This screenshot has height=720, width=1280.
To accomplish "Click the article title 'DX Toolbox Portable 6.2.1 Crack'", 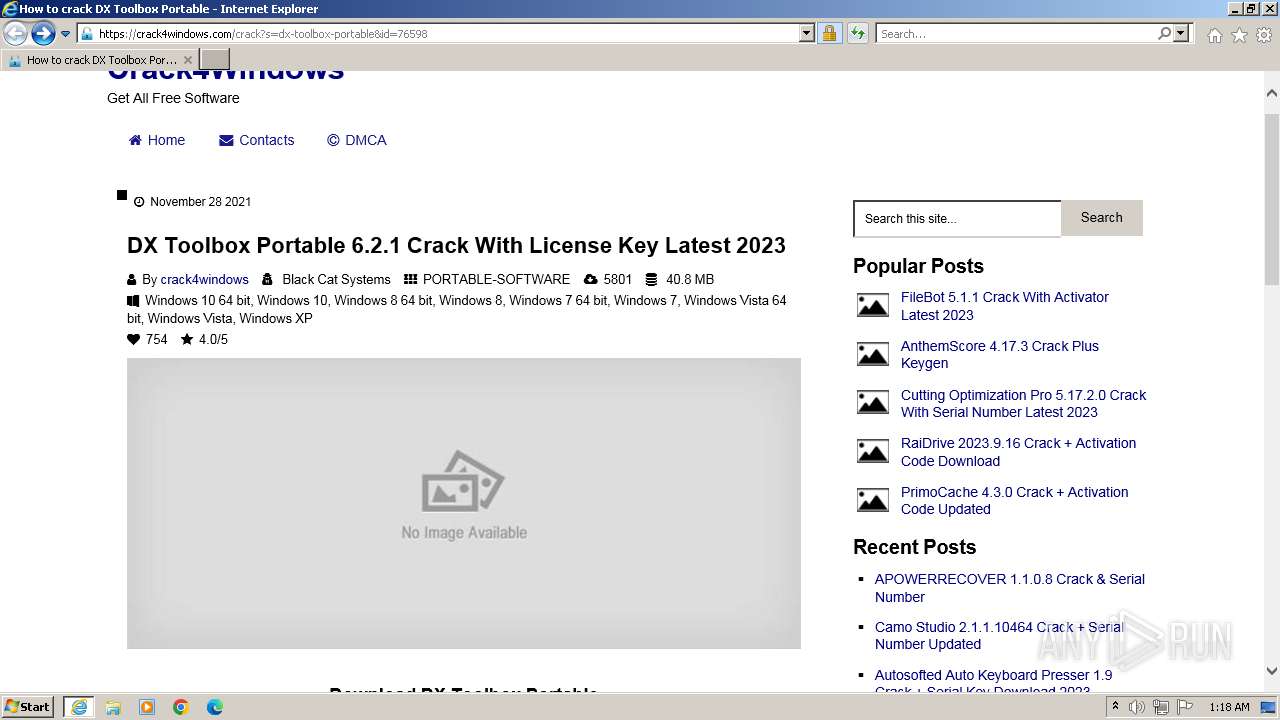I will click(456, 246).
